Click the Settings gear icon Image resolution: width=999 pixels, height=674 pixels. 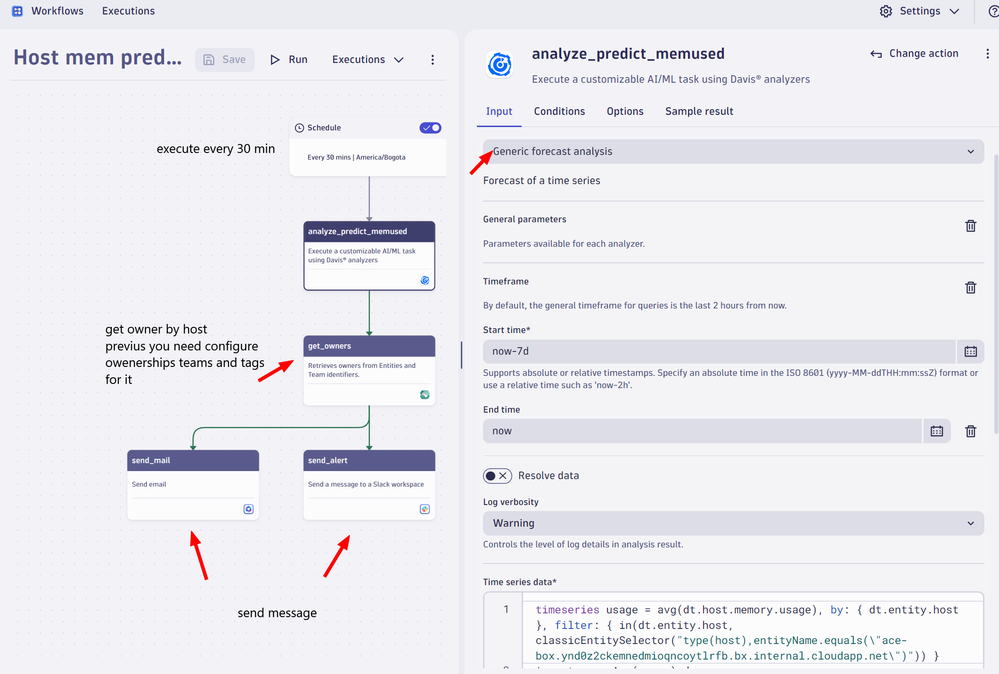pos(886,11)
